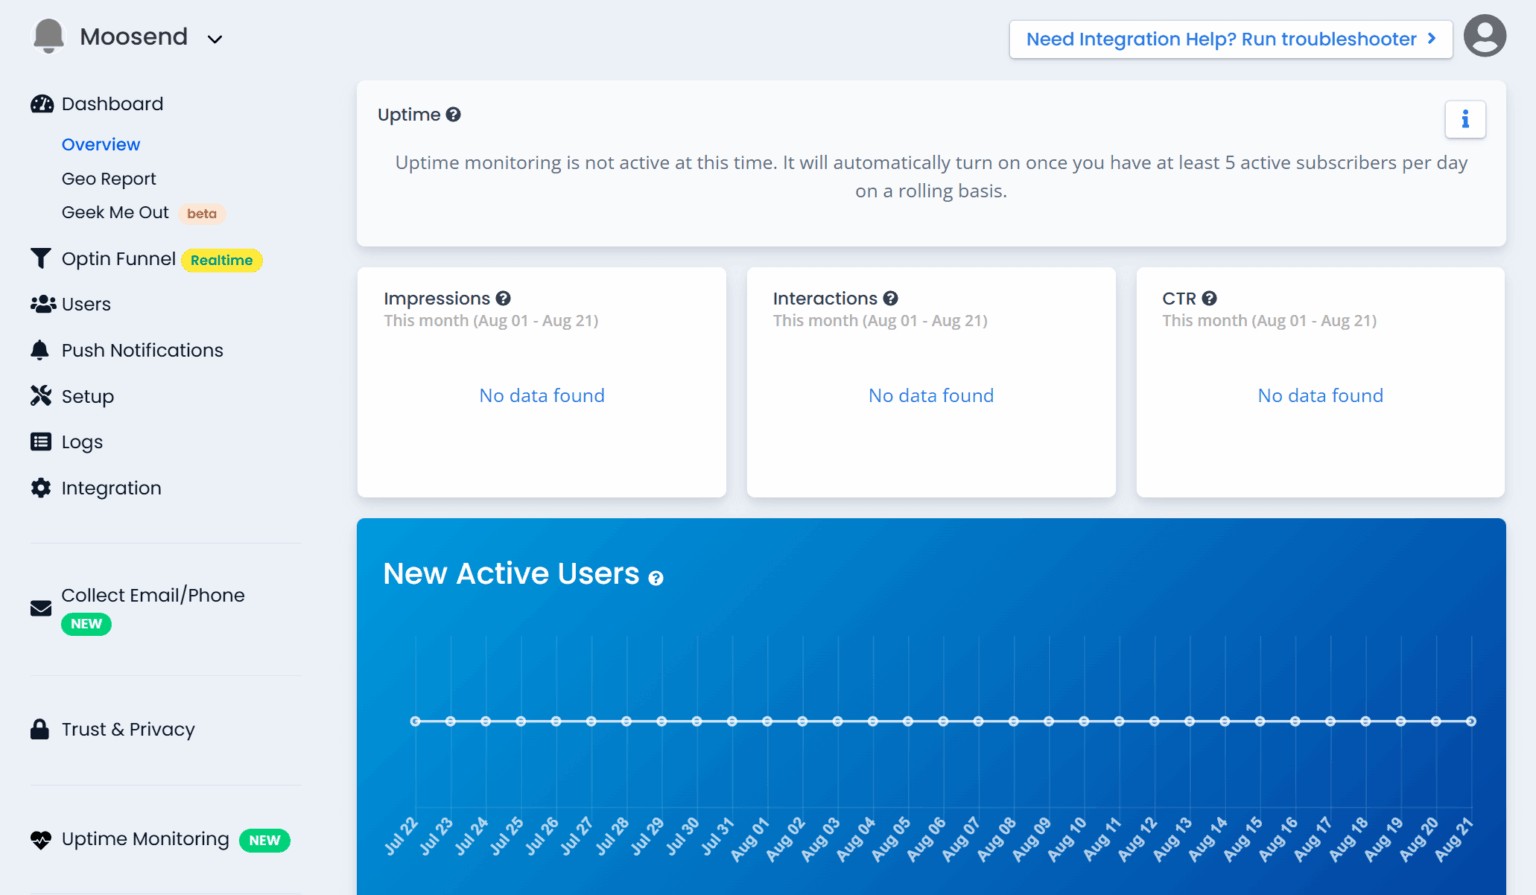This screenshot has height=895, width=1536.
Task: Open the Moosend account dropdown
Action: (x=214, y=38)
